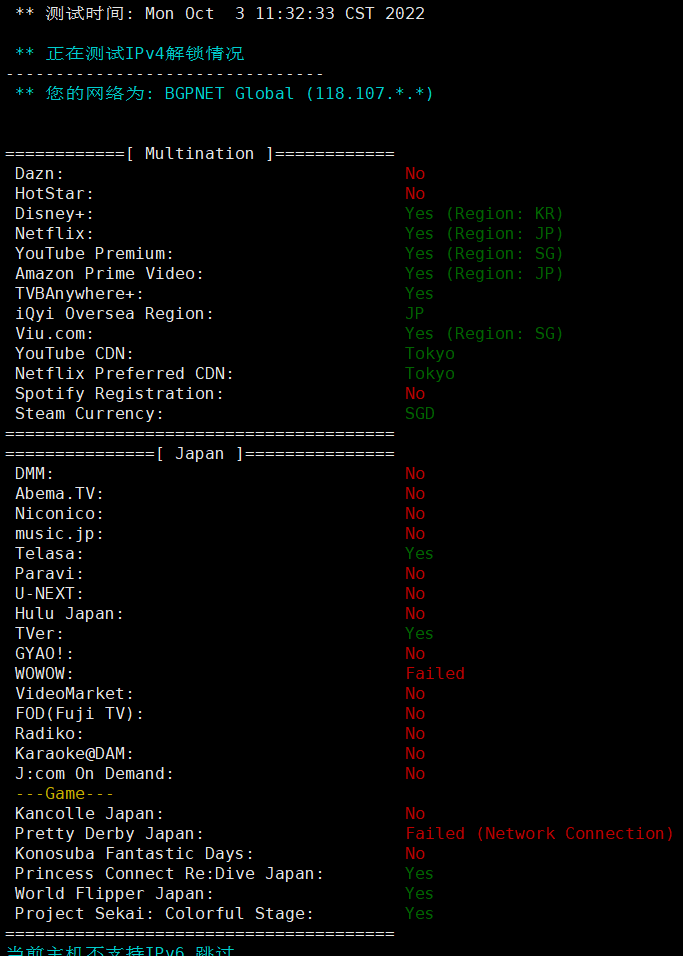Click the Project Sekai: Colorful Stage label
This screenshot has width=683, height=956.
[165, 913]
